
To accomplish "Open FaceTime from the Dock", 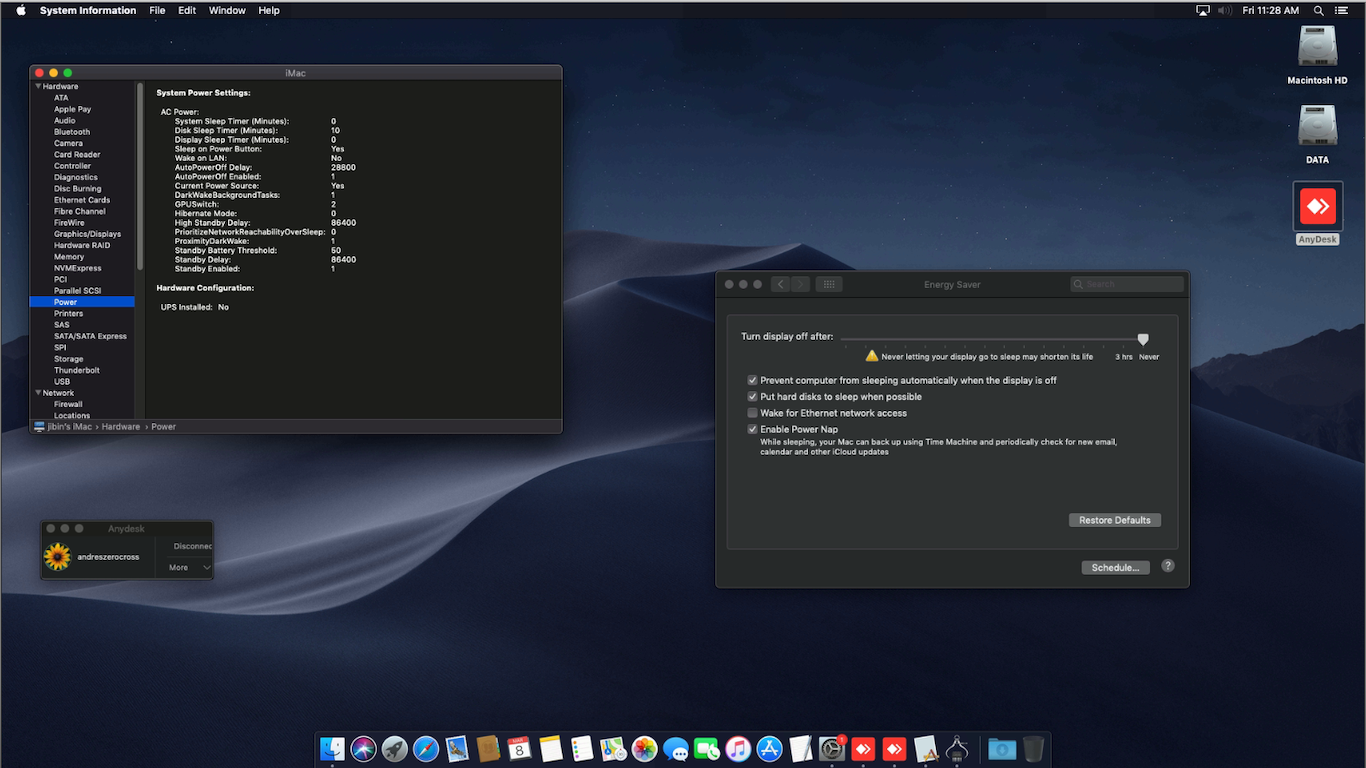I will [x=707, y=748].
